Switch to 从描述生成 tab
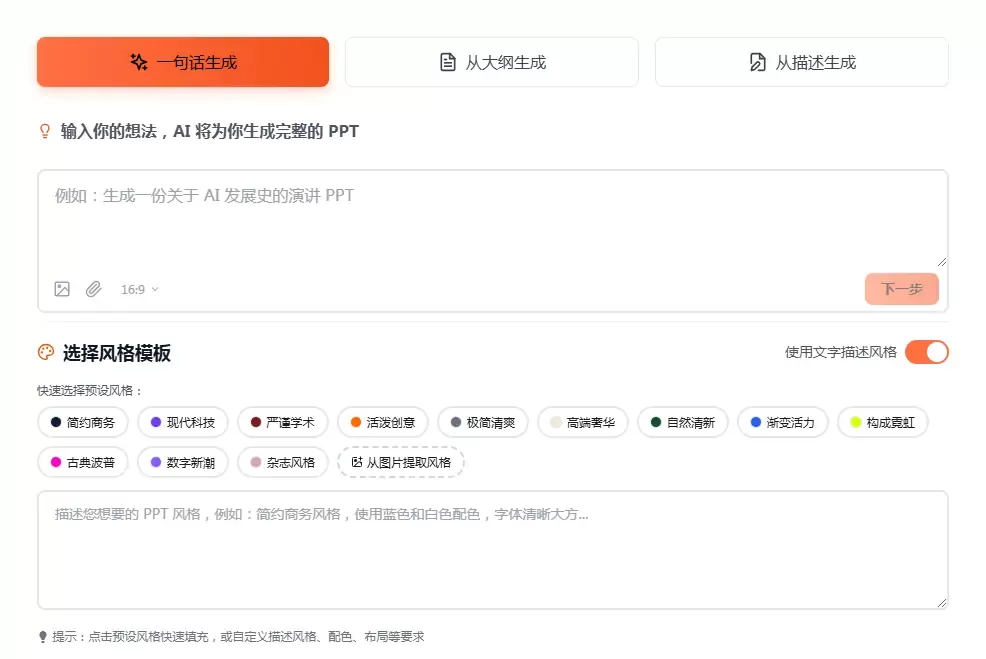 click(x=801, y=62)
